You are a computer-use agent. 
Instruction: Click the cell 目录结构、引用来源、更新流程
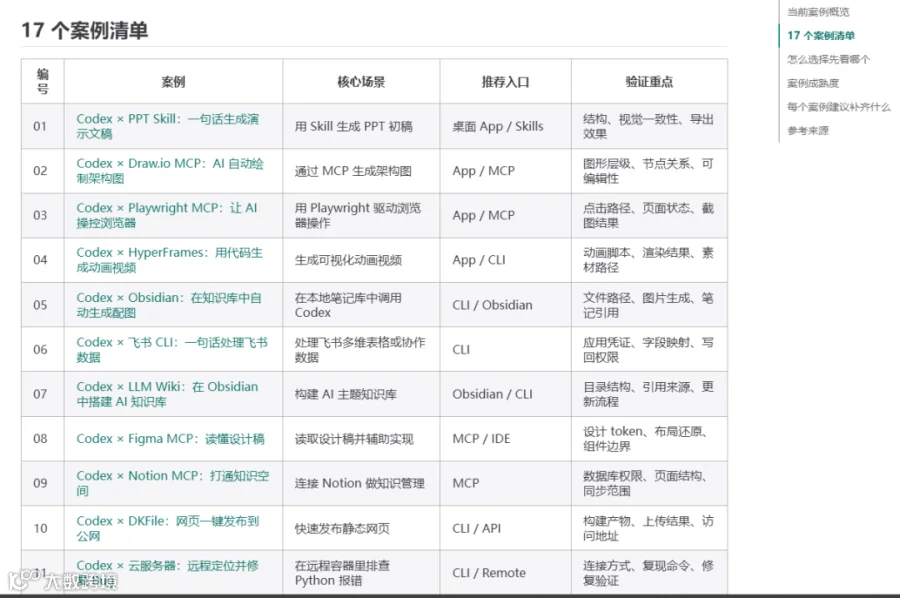(x=649, y=394)
